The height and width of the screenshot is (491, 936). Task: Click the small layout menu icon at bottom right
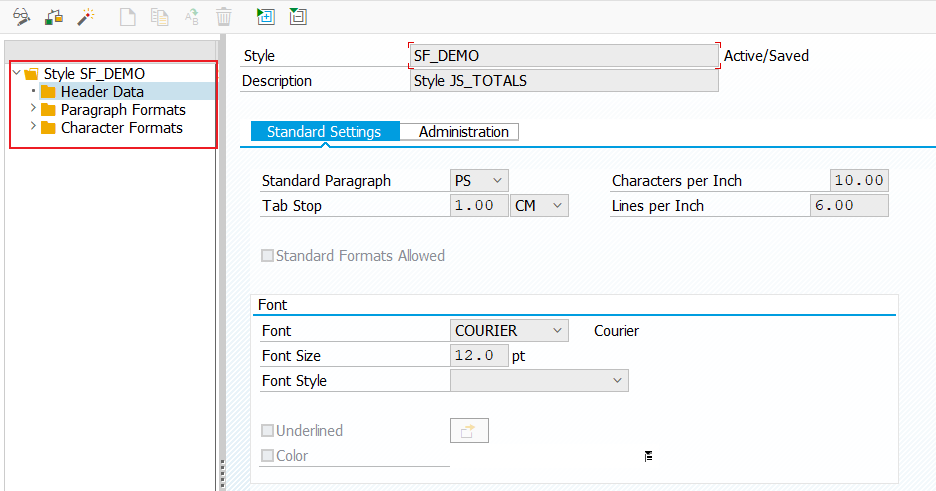[x=648, y=456]
